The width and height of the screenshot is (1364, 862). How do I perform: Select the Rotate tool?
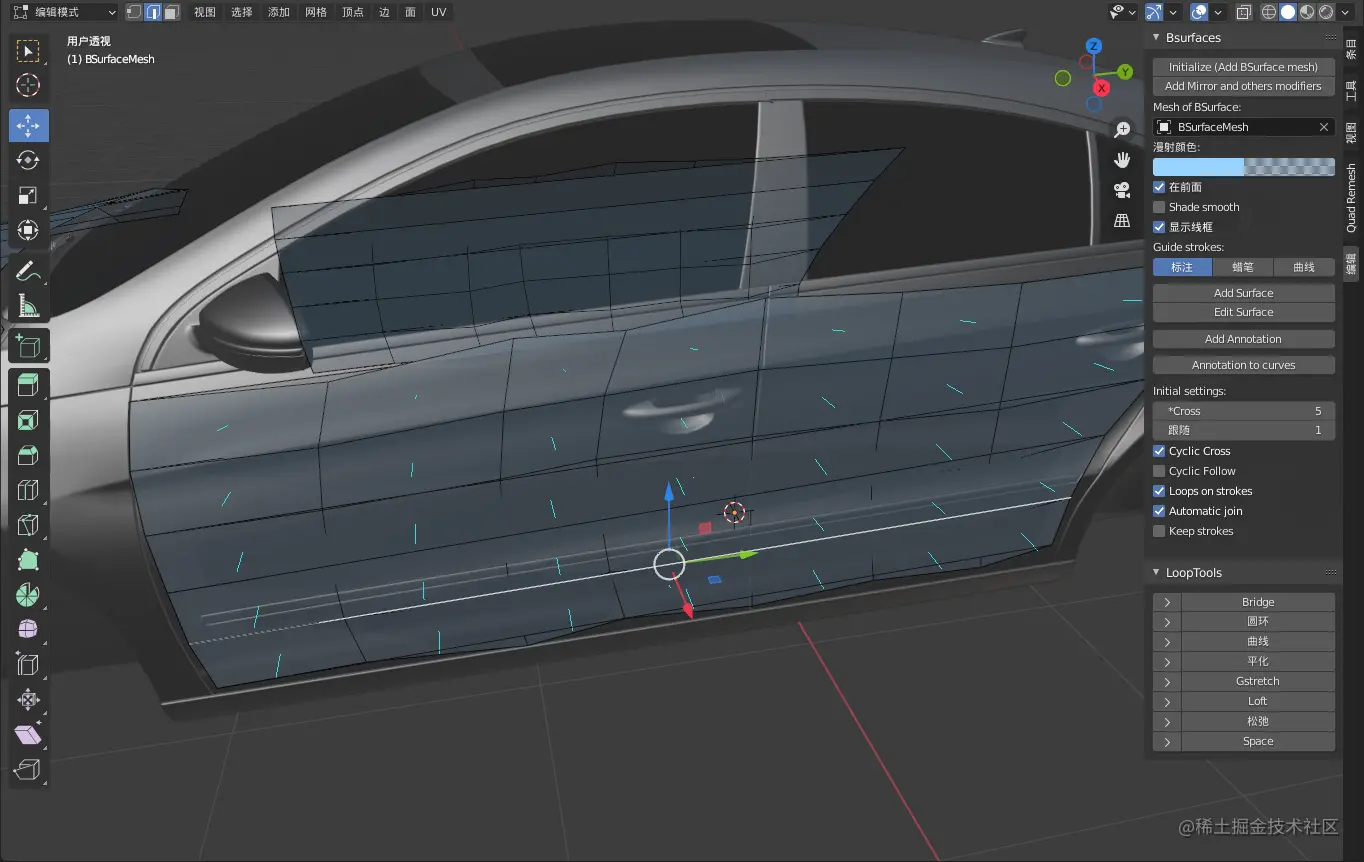(x=28, y=160)
